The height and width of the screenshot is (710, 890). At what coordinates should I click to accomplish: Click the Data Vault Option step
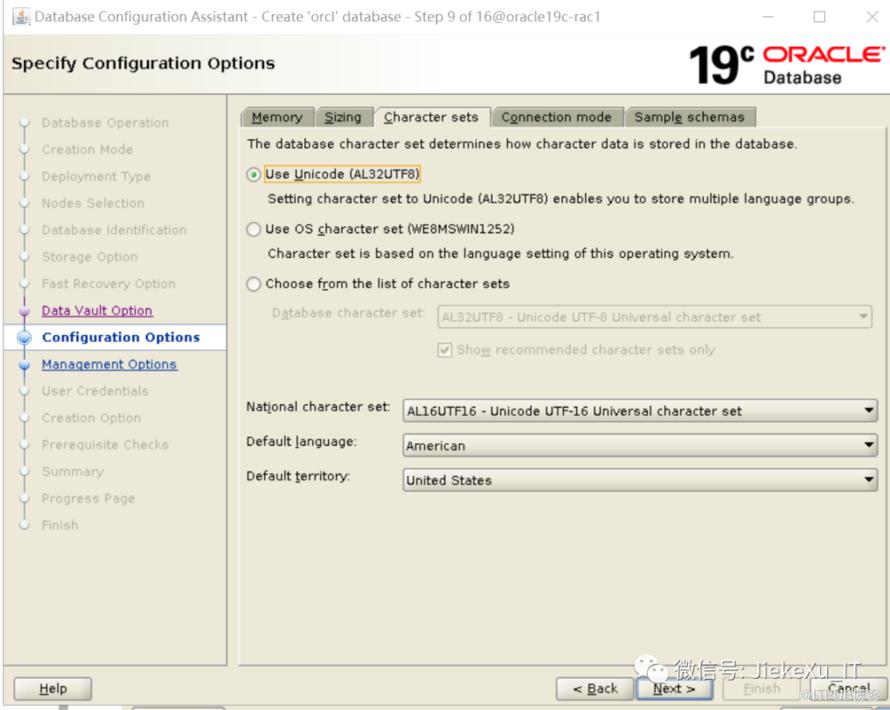(97, 311)
